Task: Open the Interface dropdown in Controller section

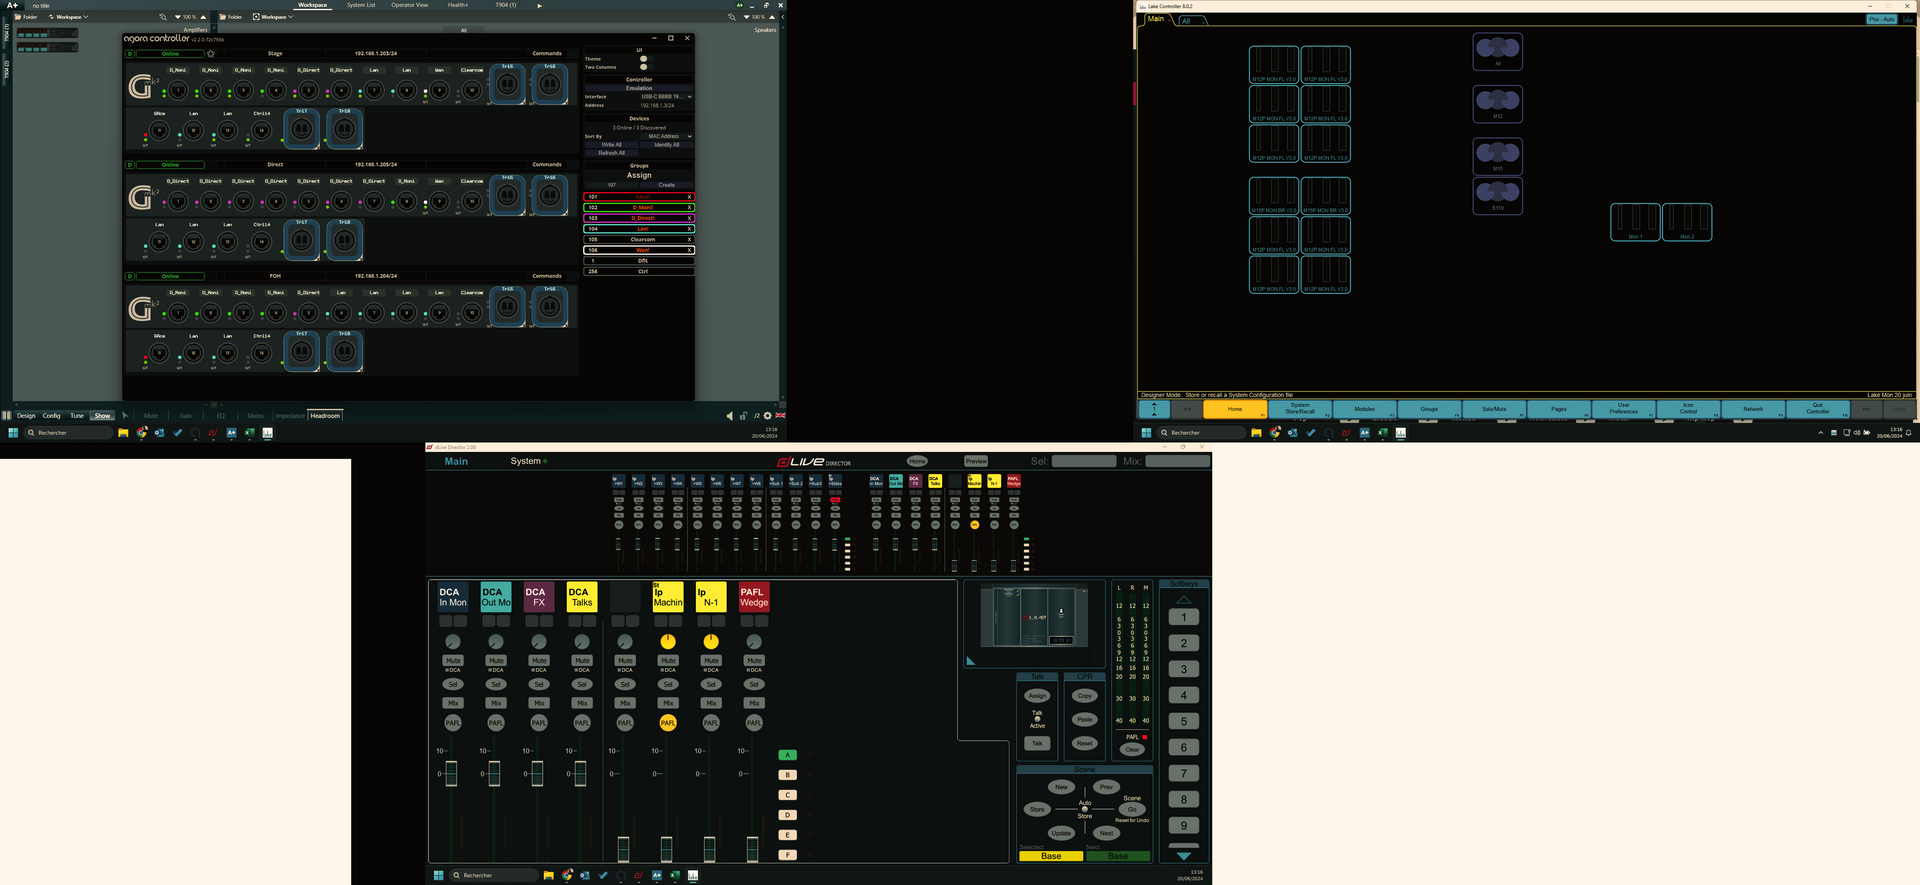Action: point(665,97)
